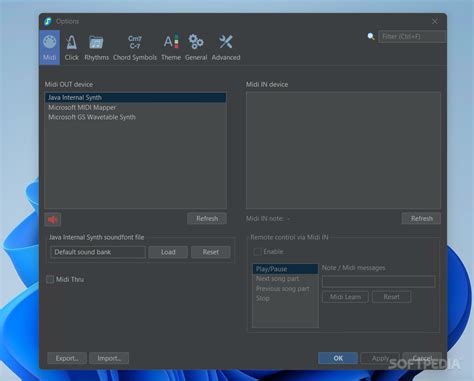Click the Filter (Ctrl+F) search field
Viewport: 474px width, 381px height.
click(x=412, y=36)
